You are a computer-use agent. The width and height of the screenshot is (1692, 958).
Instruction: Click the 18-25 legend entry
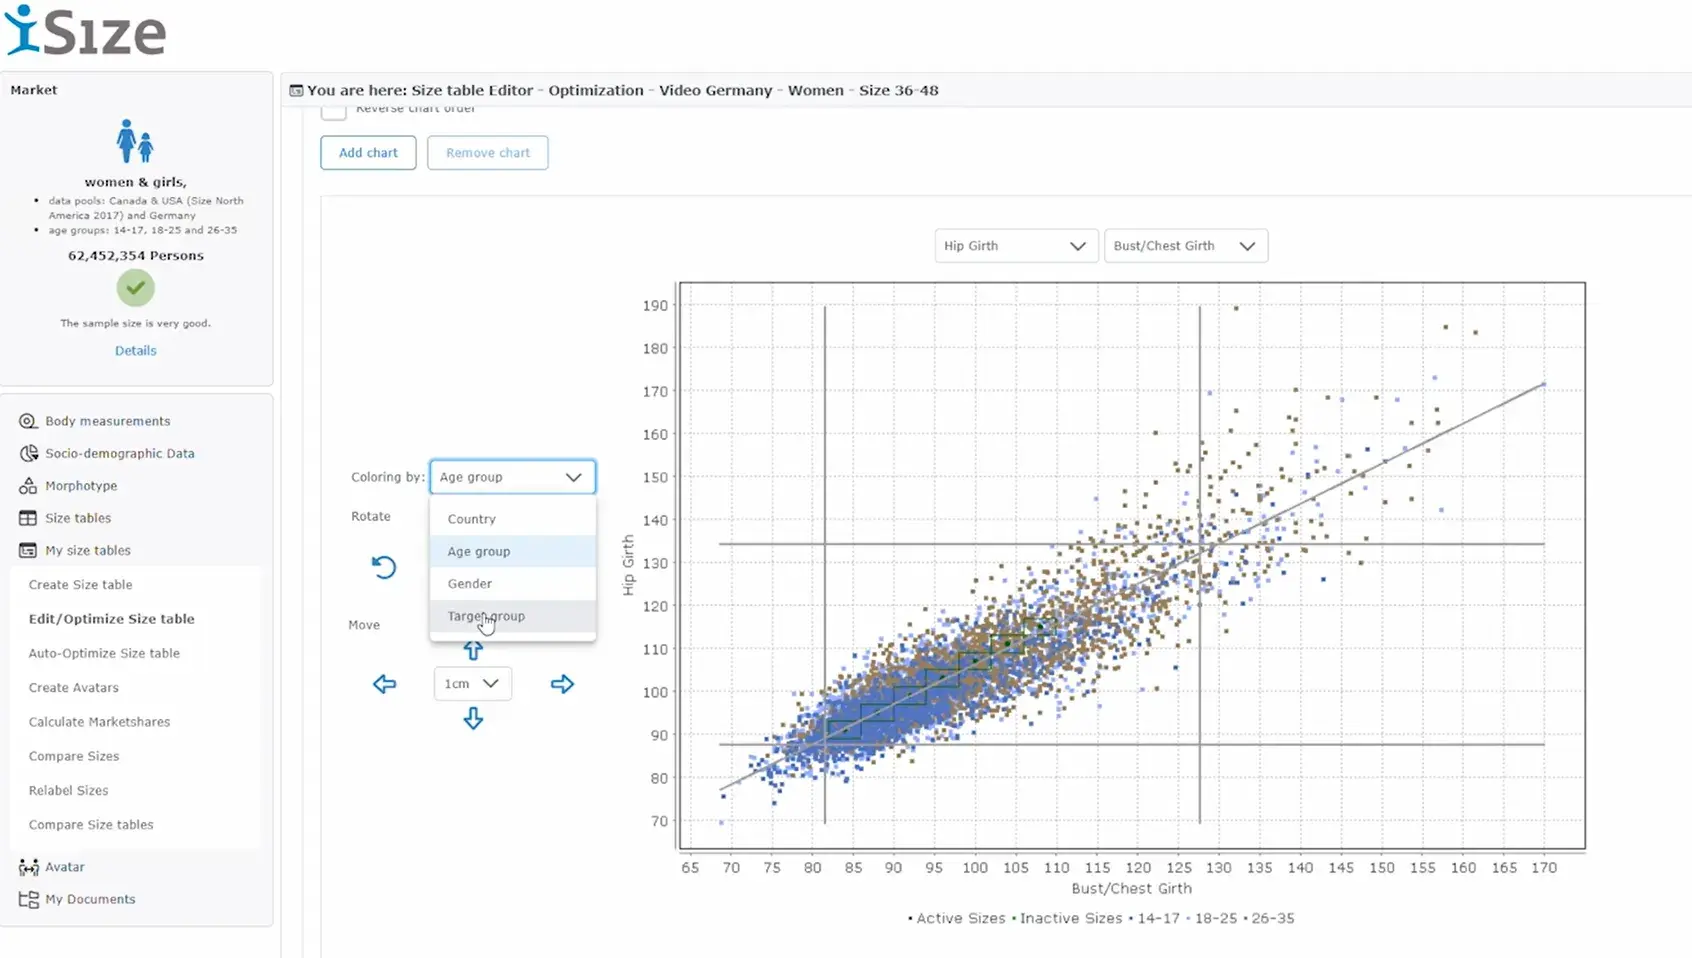coord(1211,918)
